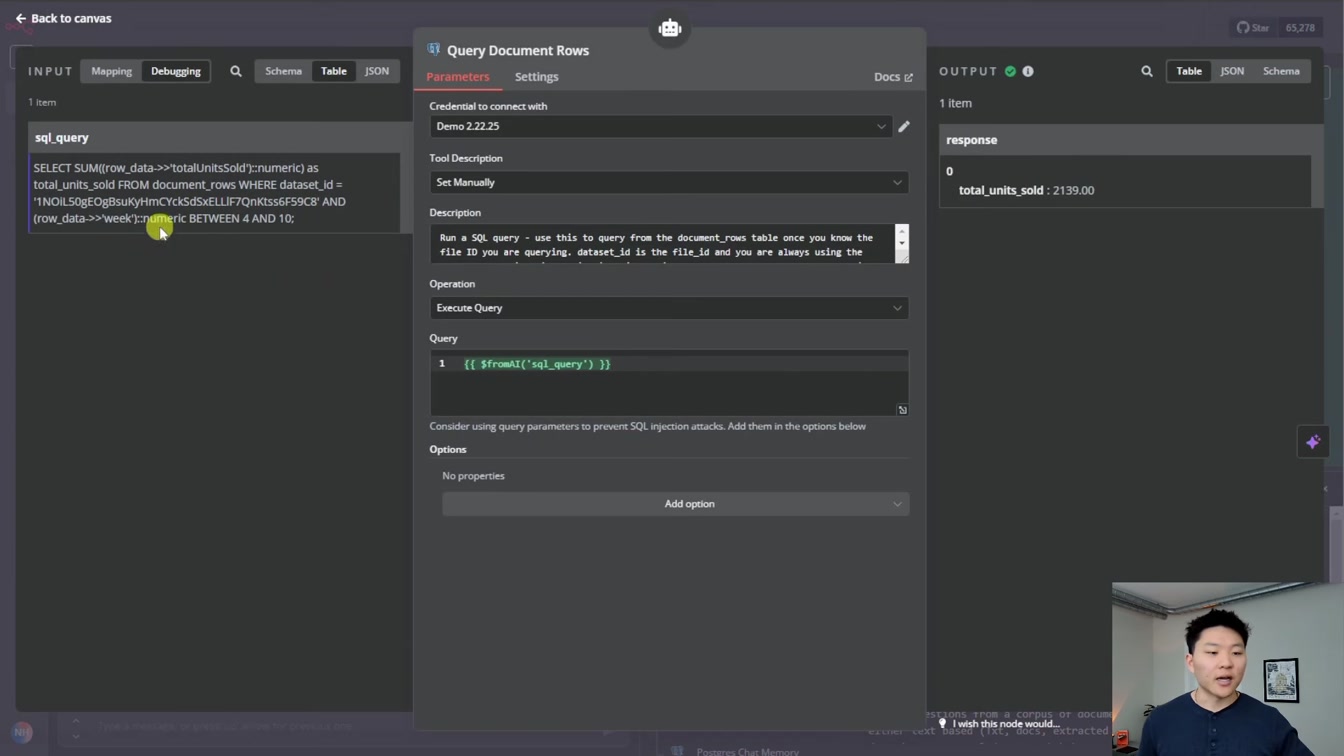Open the Tool Description Set Manually dropdown
Image resolution: width=1344 pixels, height=756 pixels.
coord(669,182)
